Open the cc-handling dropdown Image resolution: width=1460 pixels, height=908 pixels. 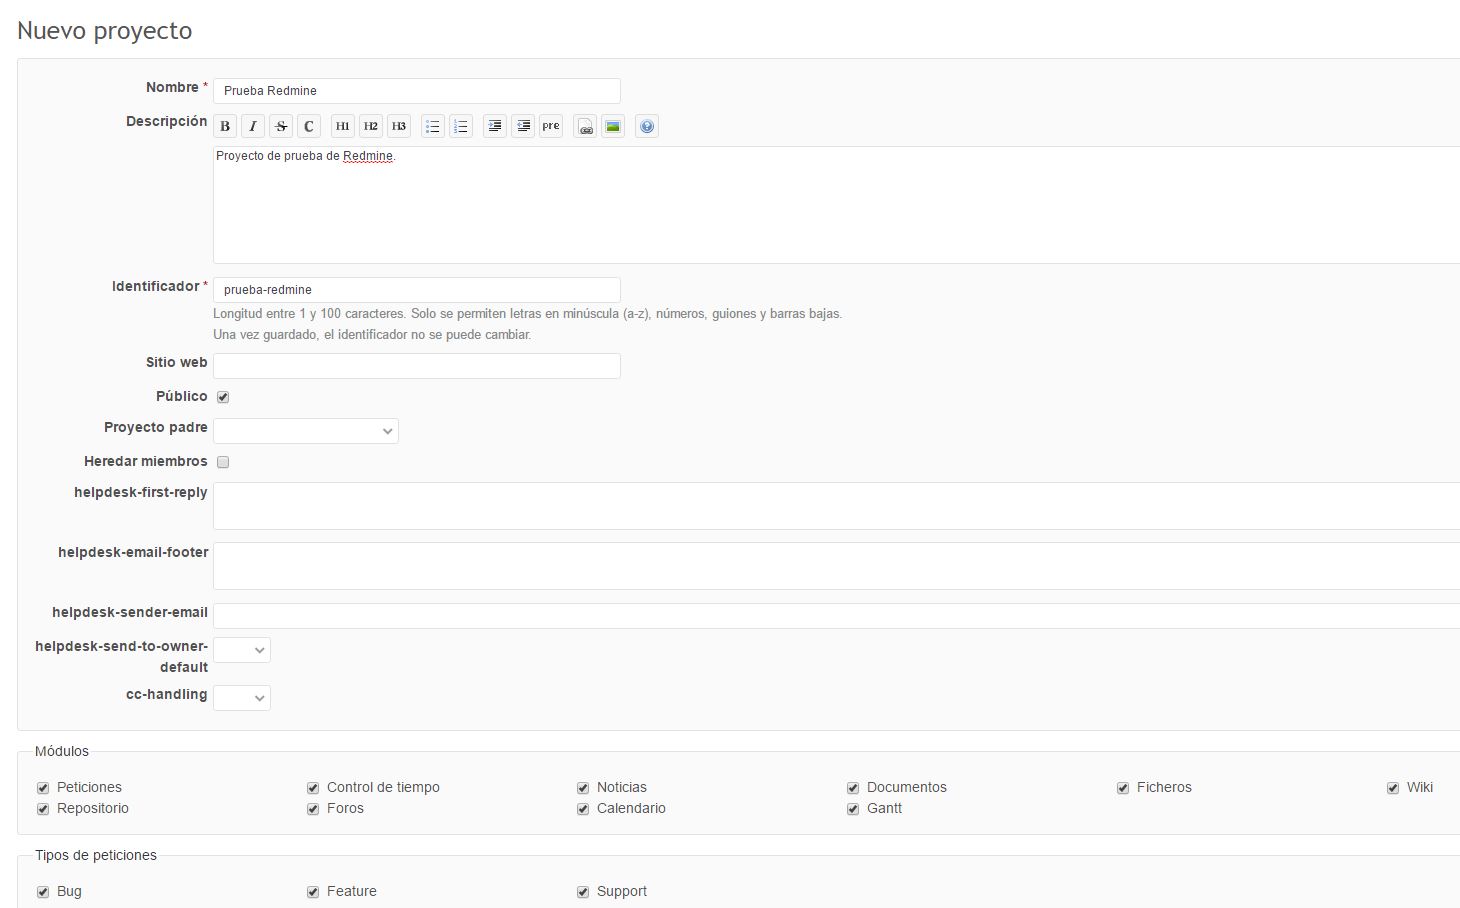[x=242, y=698]
